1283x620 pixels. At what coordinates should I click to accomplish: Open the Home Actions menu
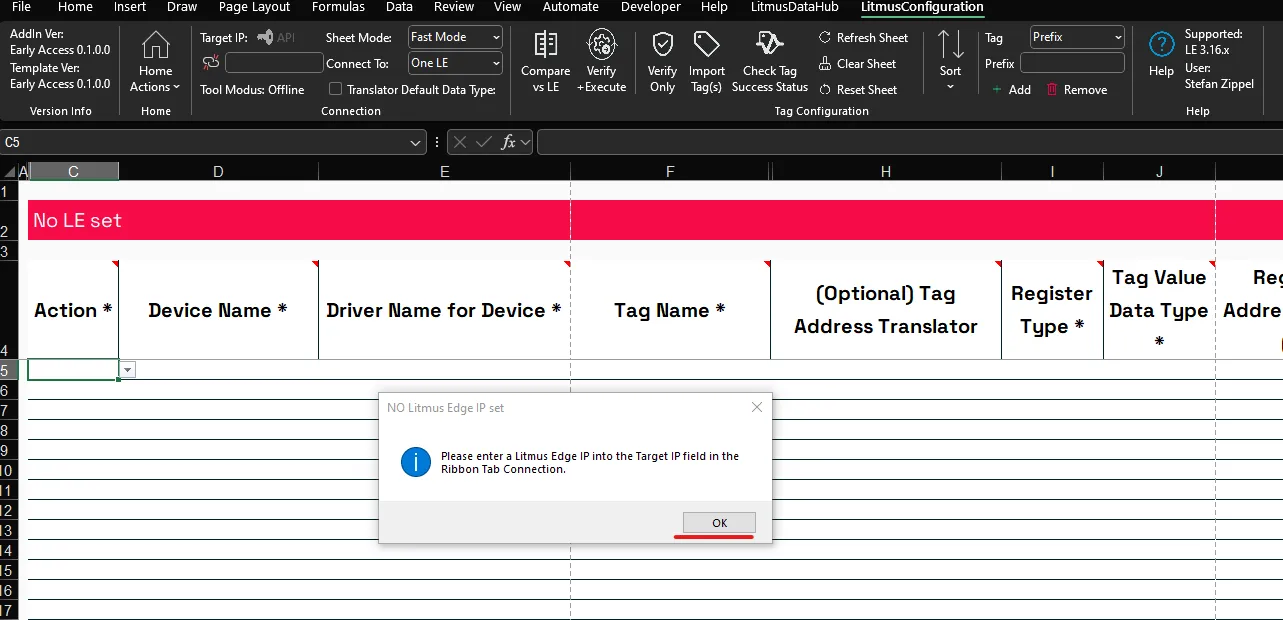[x=155, y=62]
